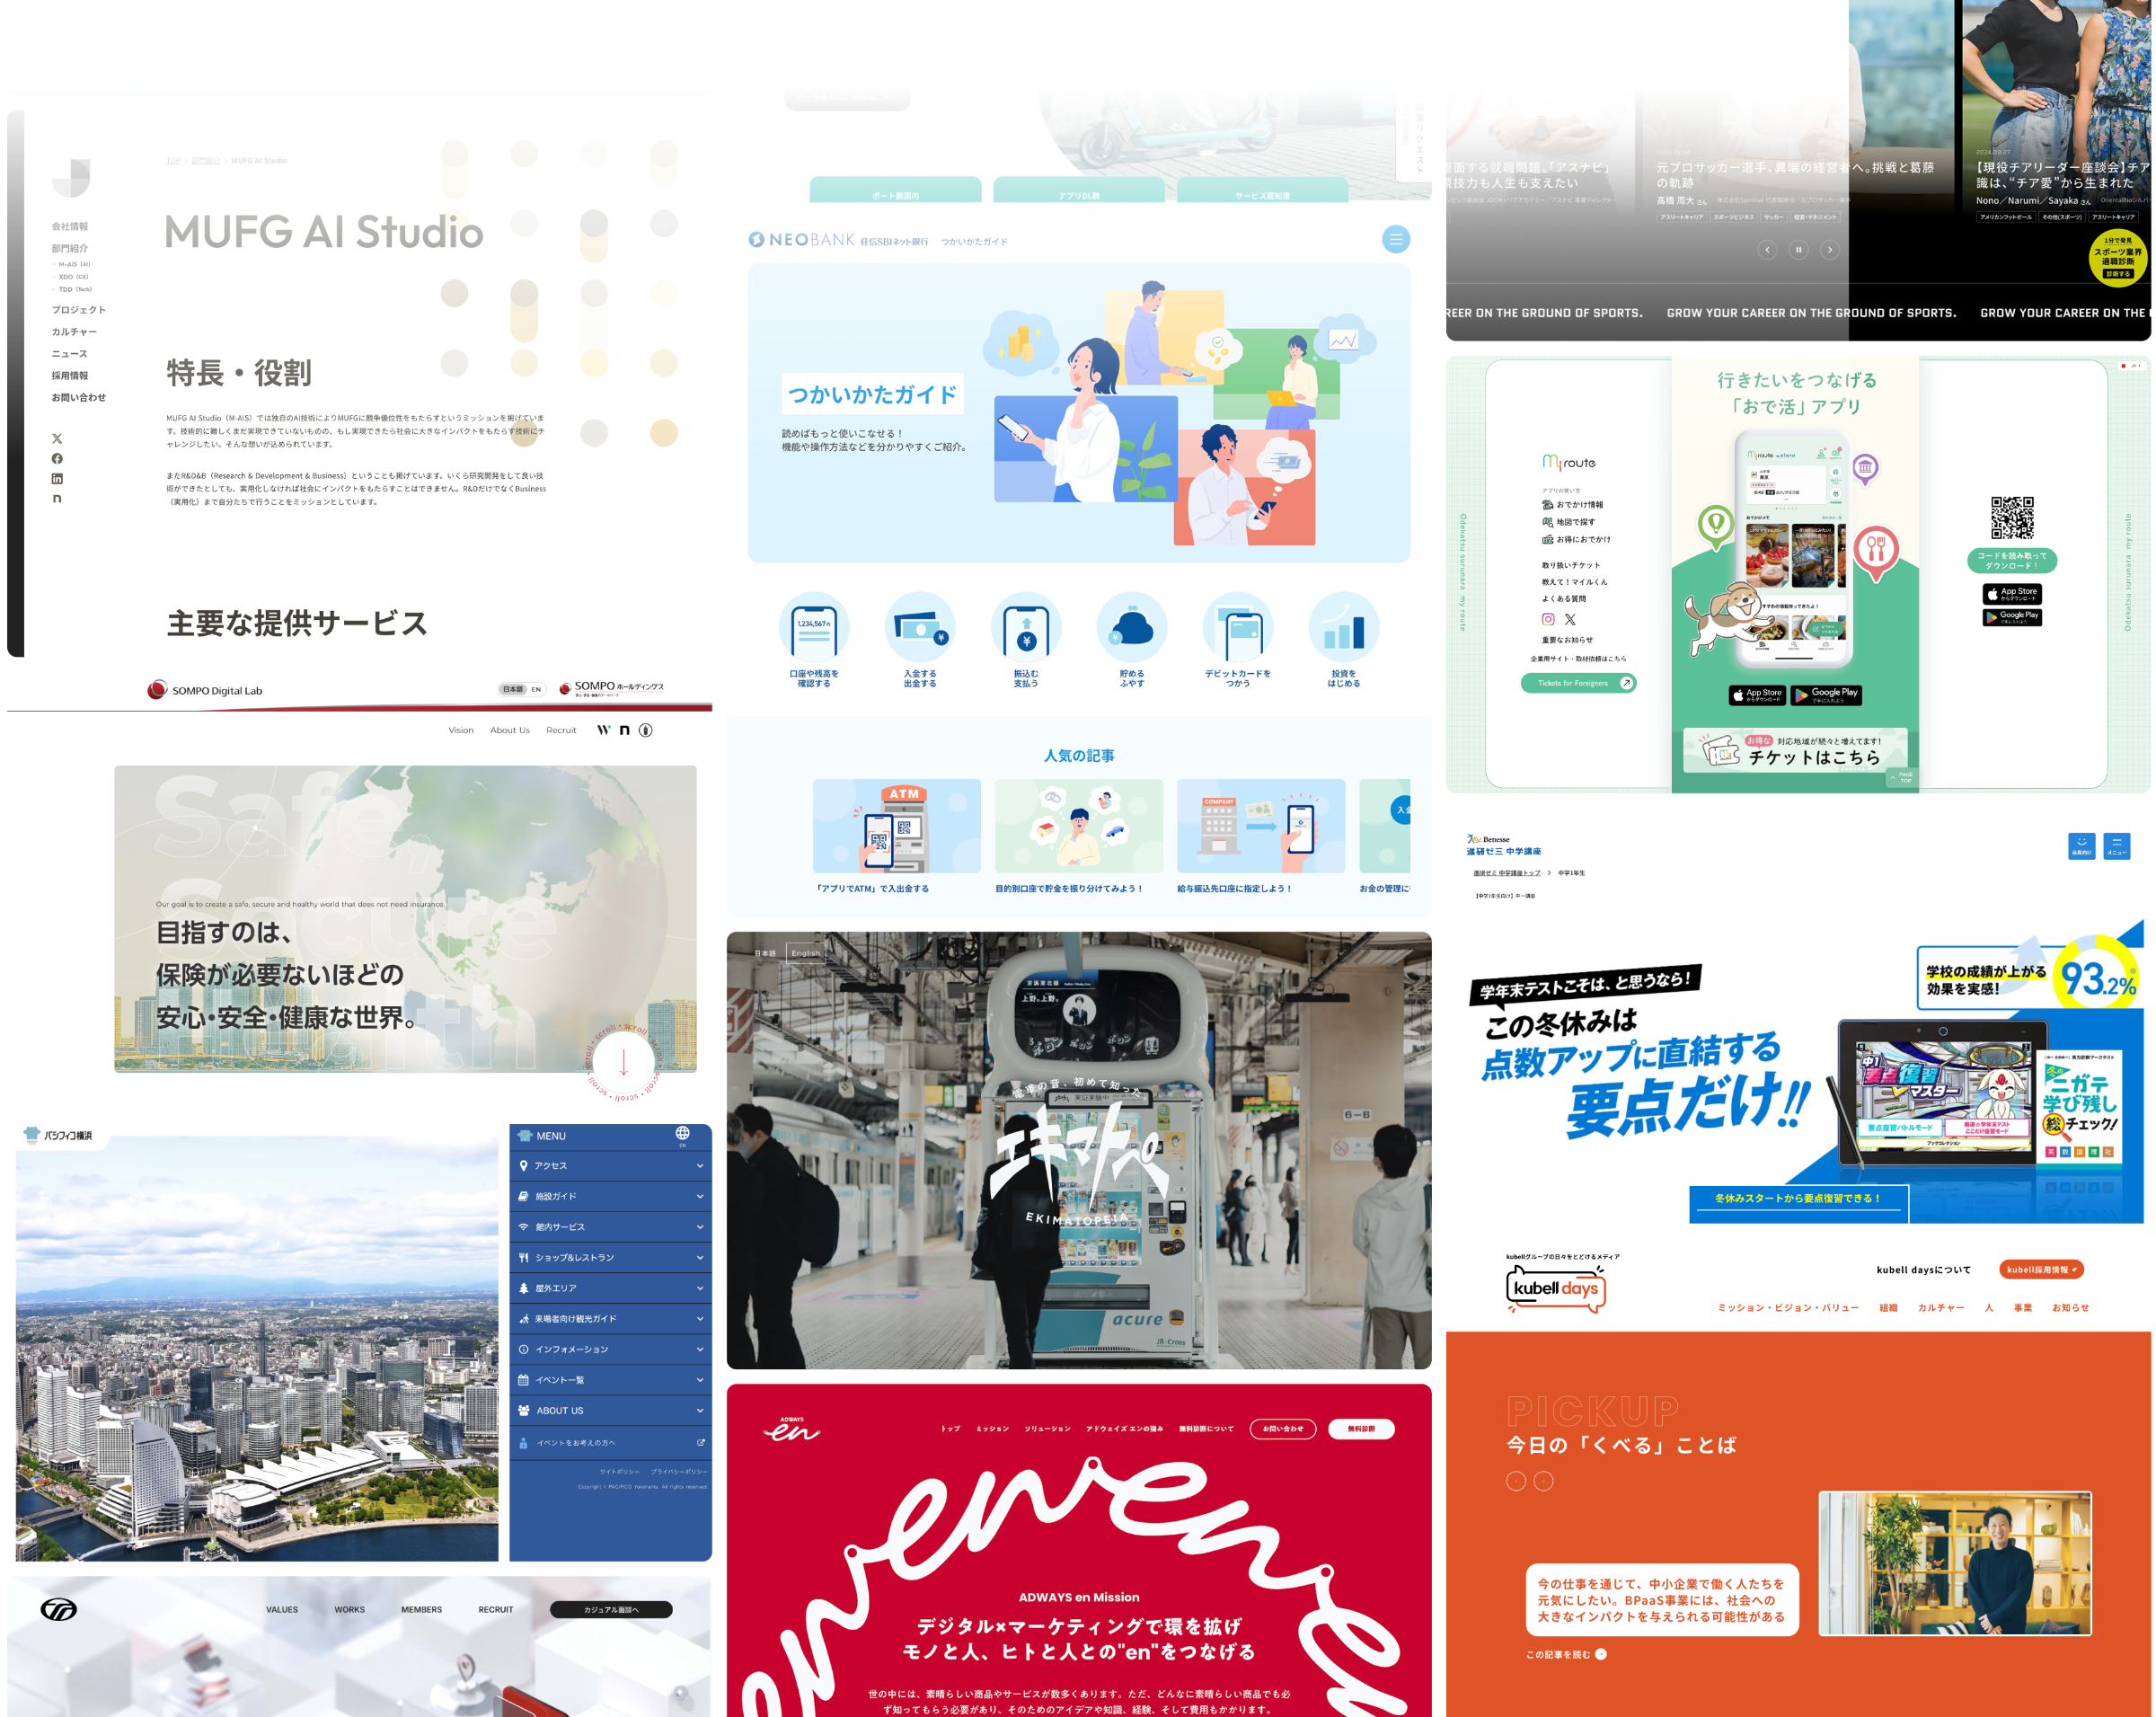Open WORKS in the bottom-left site header
The height and width of the screenshot is (1717, 2156).
click(x=349, y=1610)
